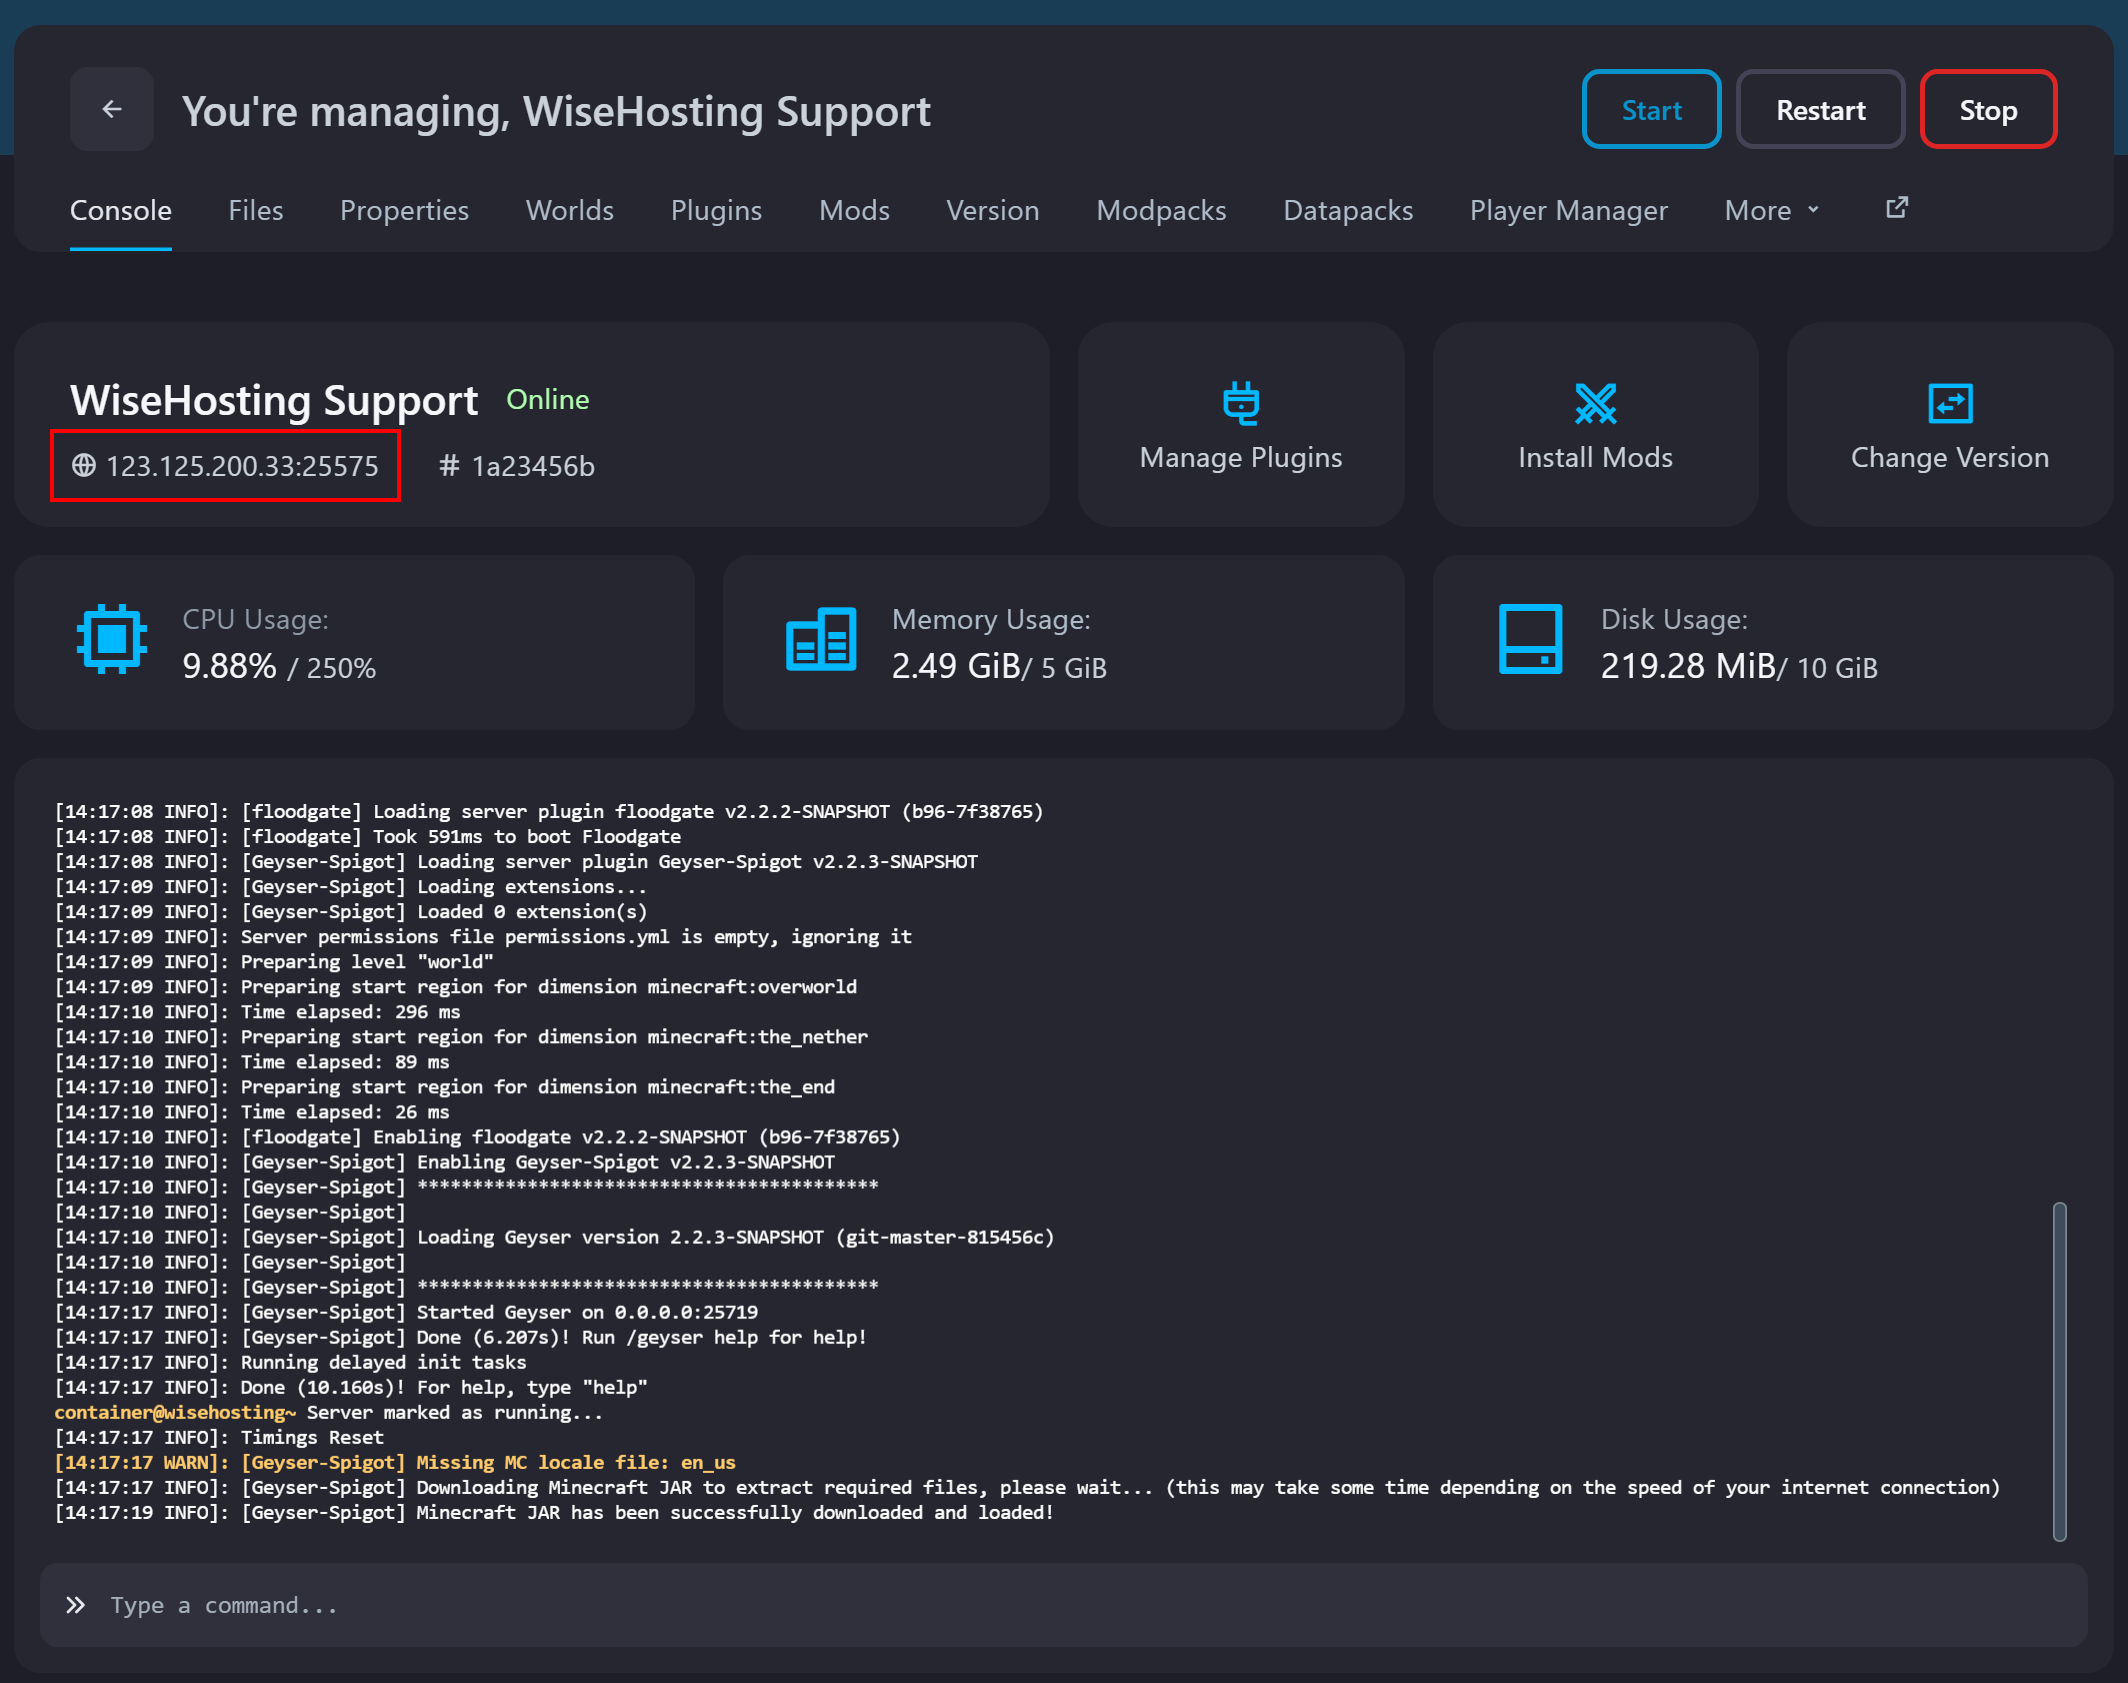Screen dimensions: 2128x1683
Task: Select the Console tab
Action: pos(120,210)
